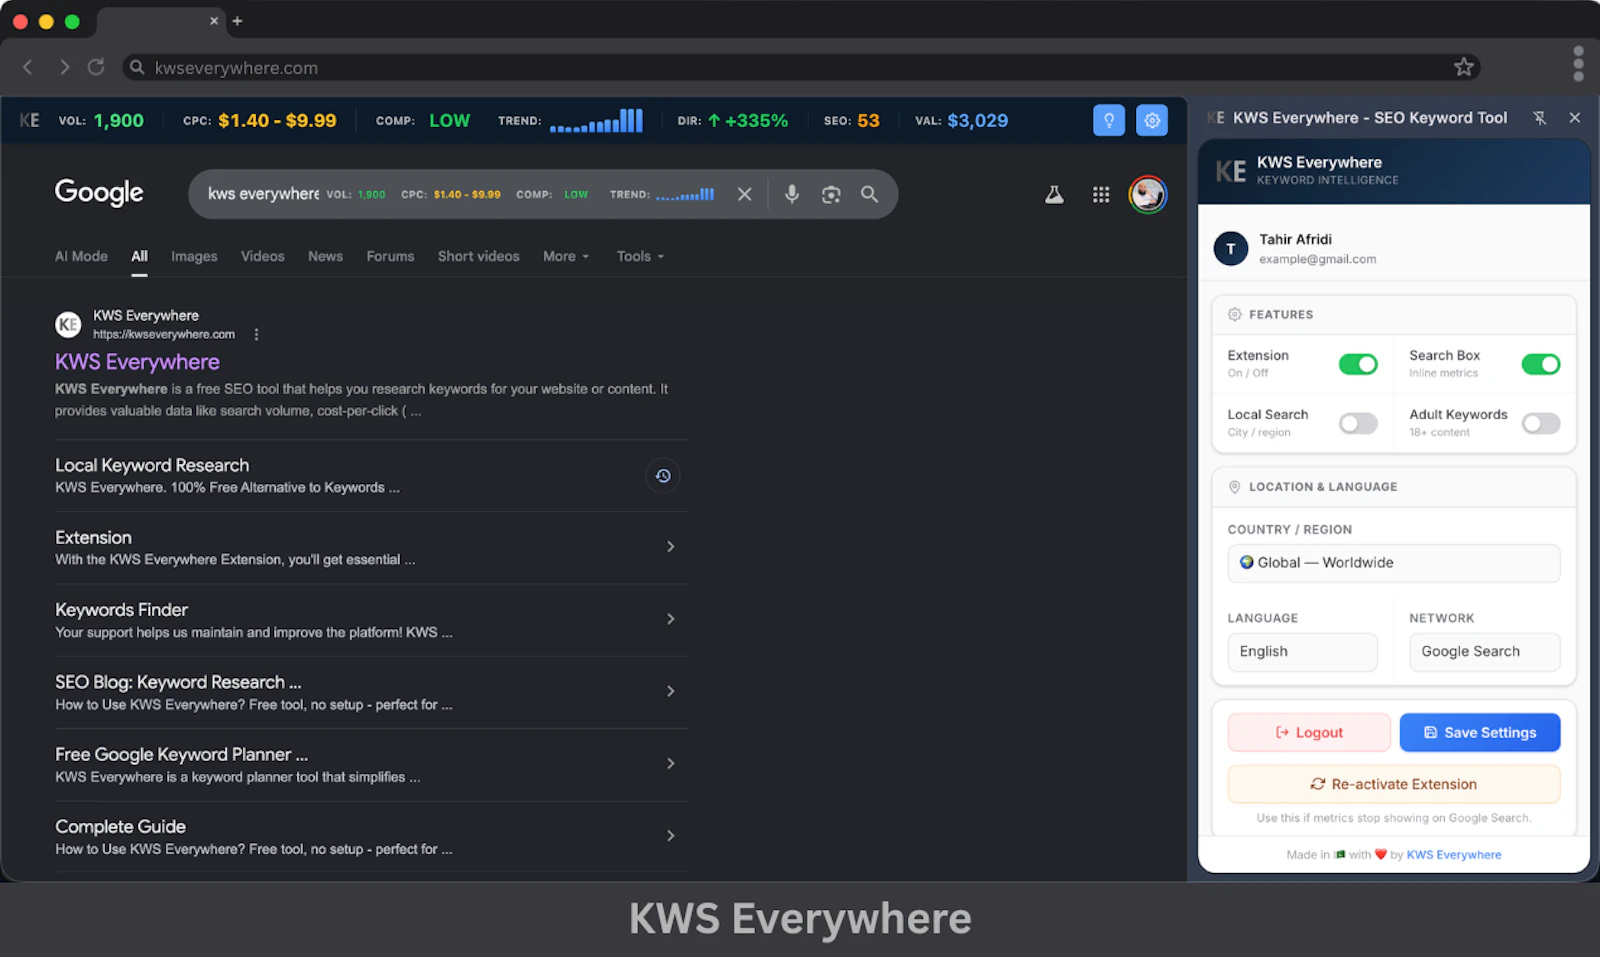Expand the Extension sitelink chevron
The image size is (1600, 957).
point(670,546)
